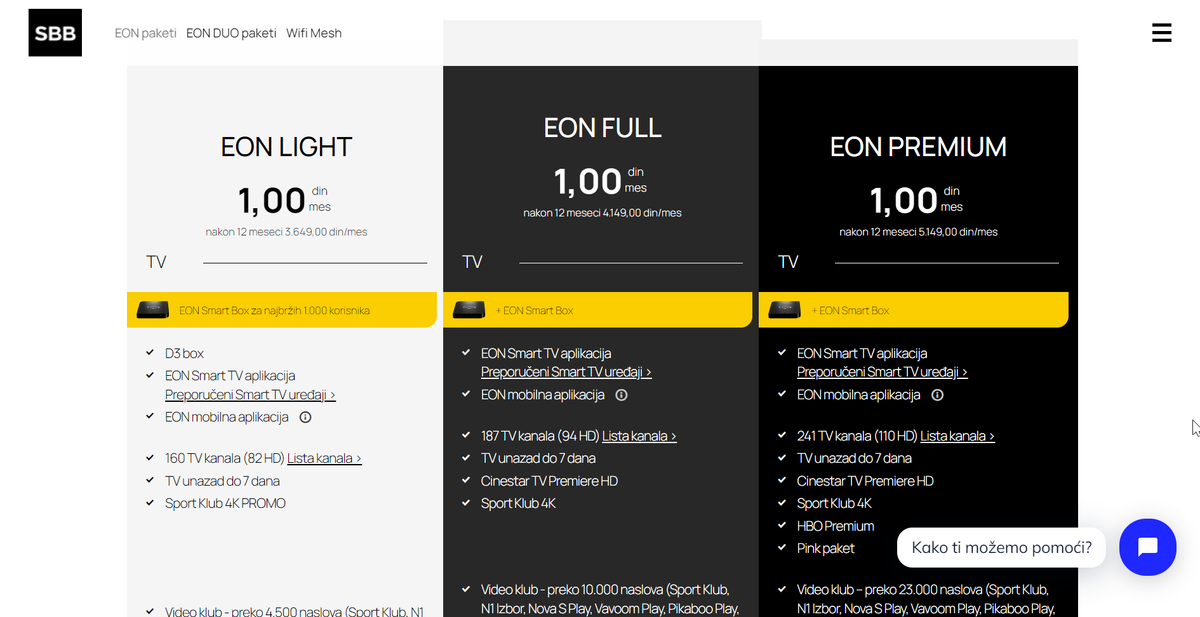The height and width of the screenshot is (617, 1200).
Task: Click the 'Pink paket' feature
Action: pyautogui.click(x=826, y=548)
